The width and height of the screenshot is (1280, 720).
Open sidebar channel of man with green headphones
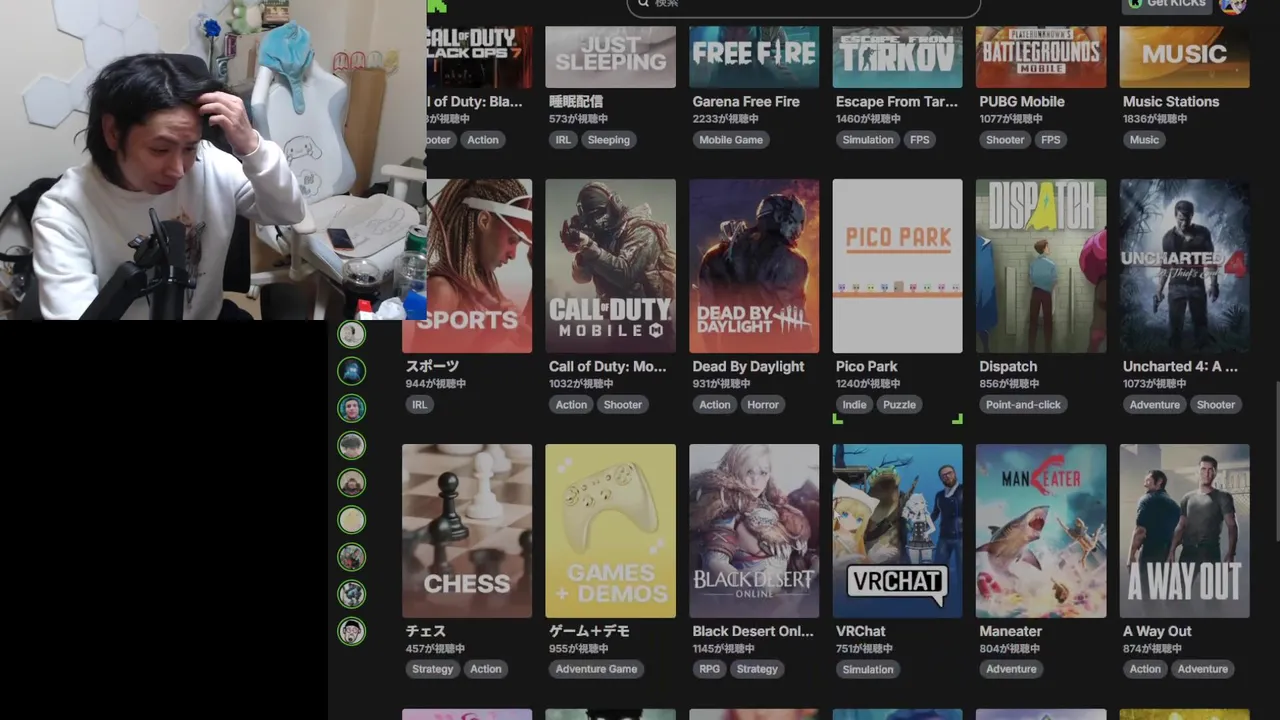351,408
